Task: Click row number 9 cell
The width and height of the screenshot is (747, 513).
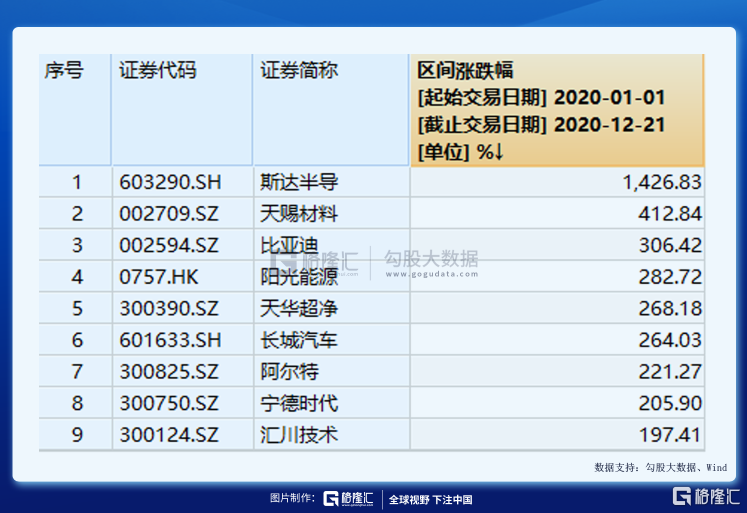Action: [x=75, y=434]
